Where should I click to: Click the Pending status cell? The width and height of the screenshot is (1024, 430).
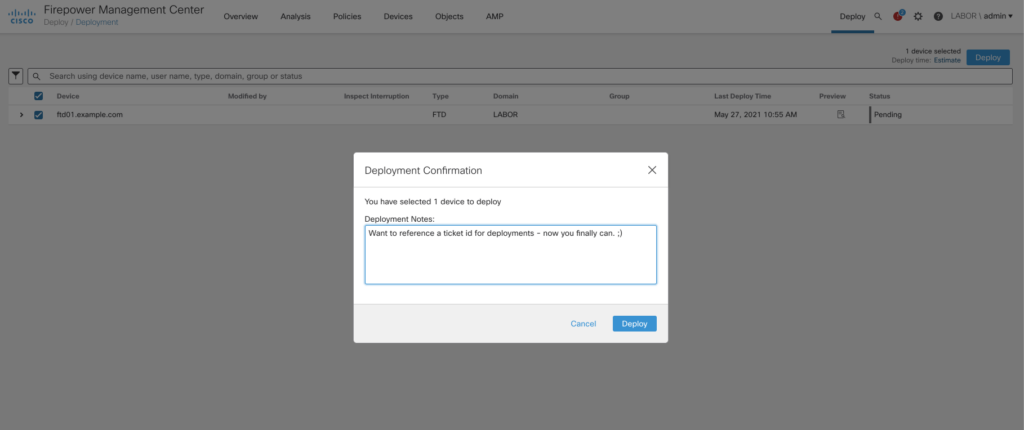pyautogui.click(x=888, y=114)
